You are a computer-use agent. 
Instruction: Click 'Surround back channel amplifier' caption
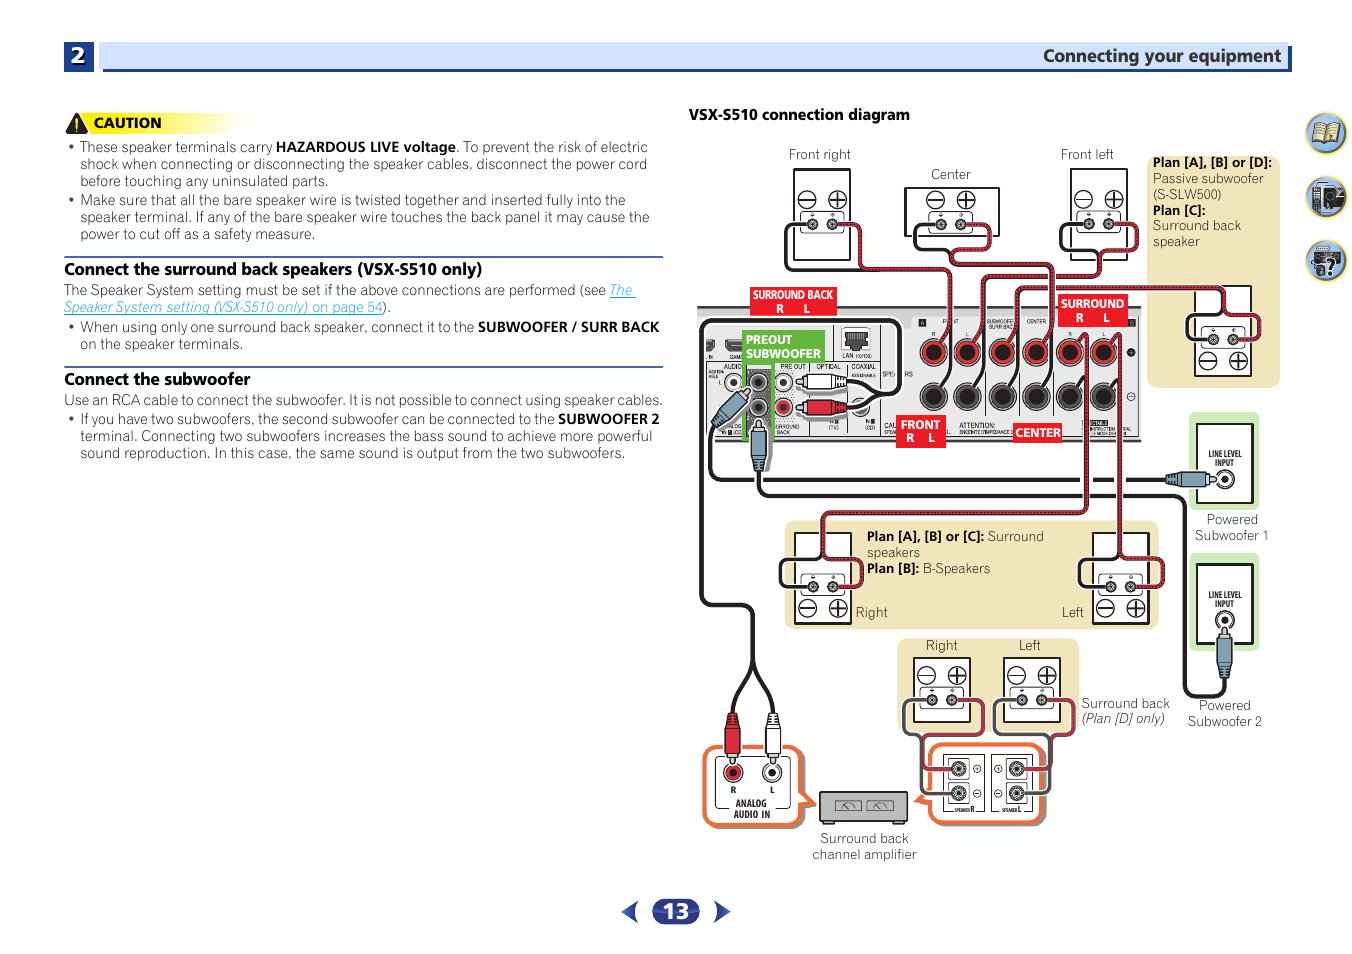coord(864,846)
